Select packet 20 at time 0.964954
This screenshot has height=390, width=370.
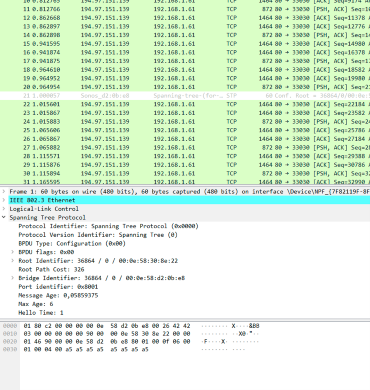pos(185,87)
